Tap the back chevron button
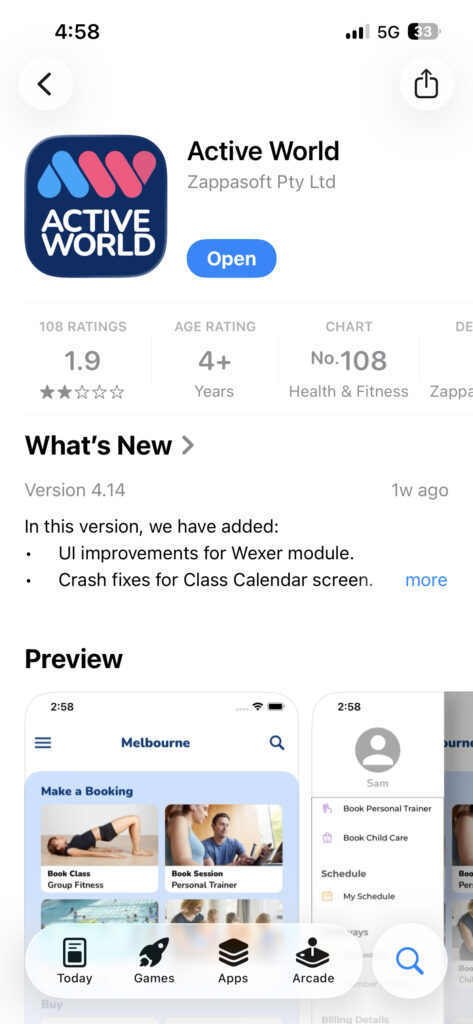Image resolution: width=473 pixels, height=1024 pixels. click(45, 84)
